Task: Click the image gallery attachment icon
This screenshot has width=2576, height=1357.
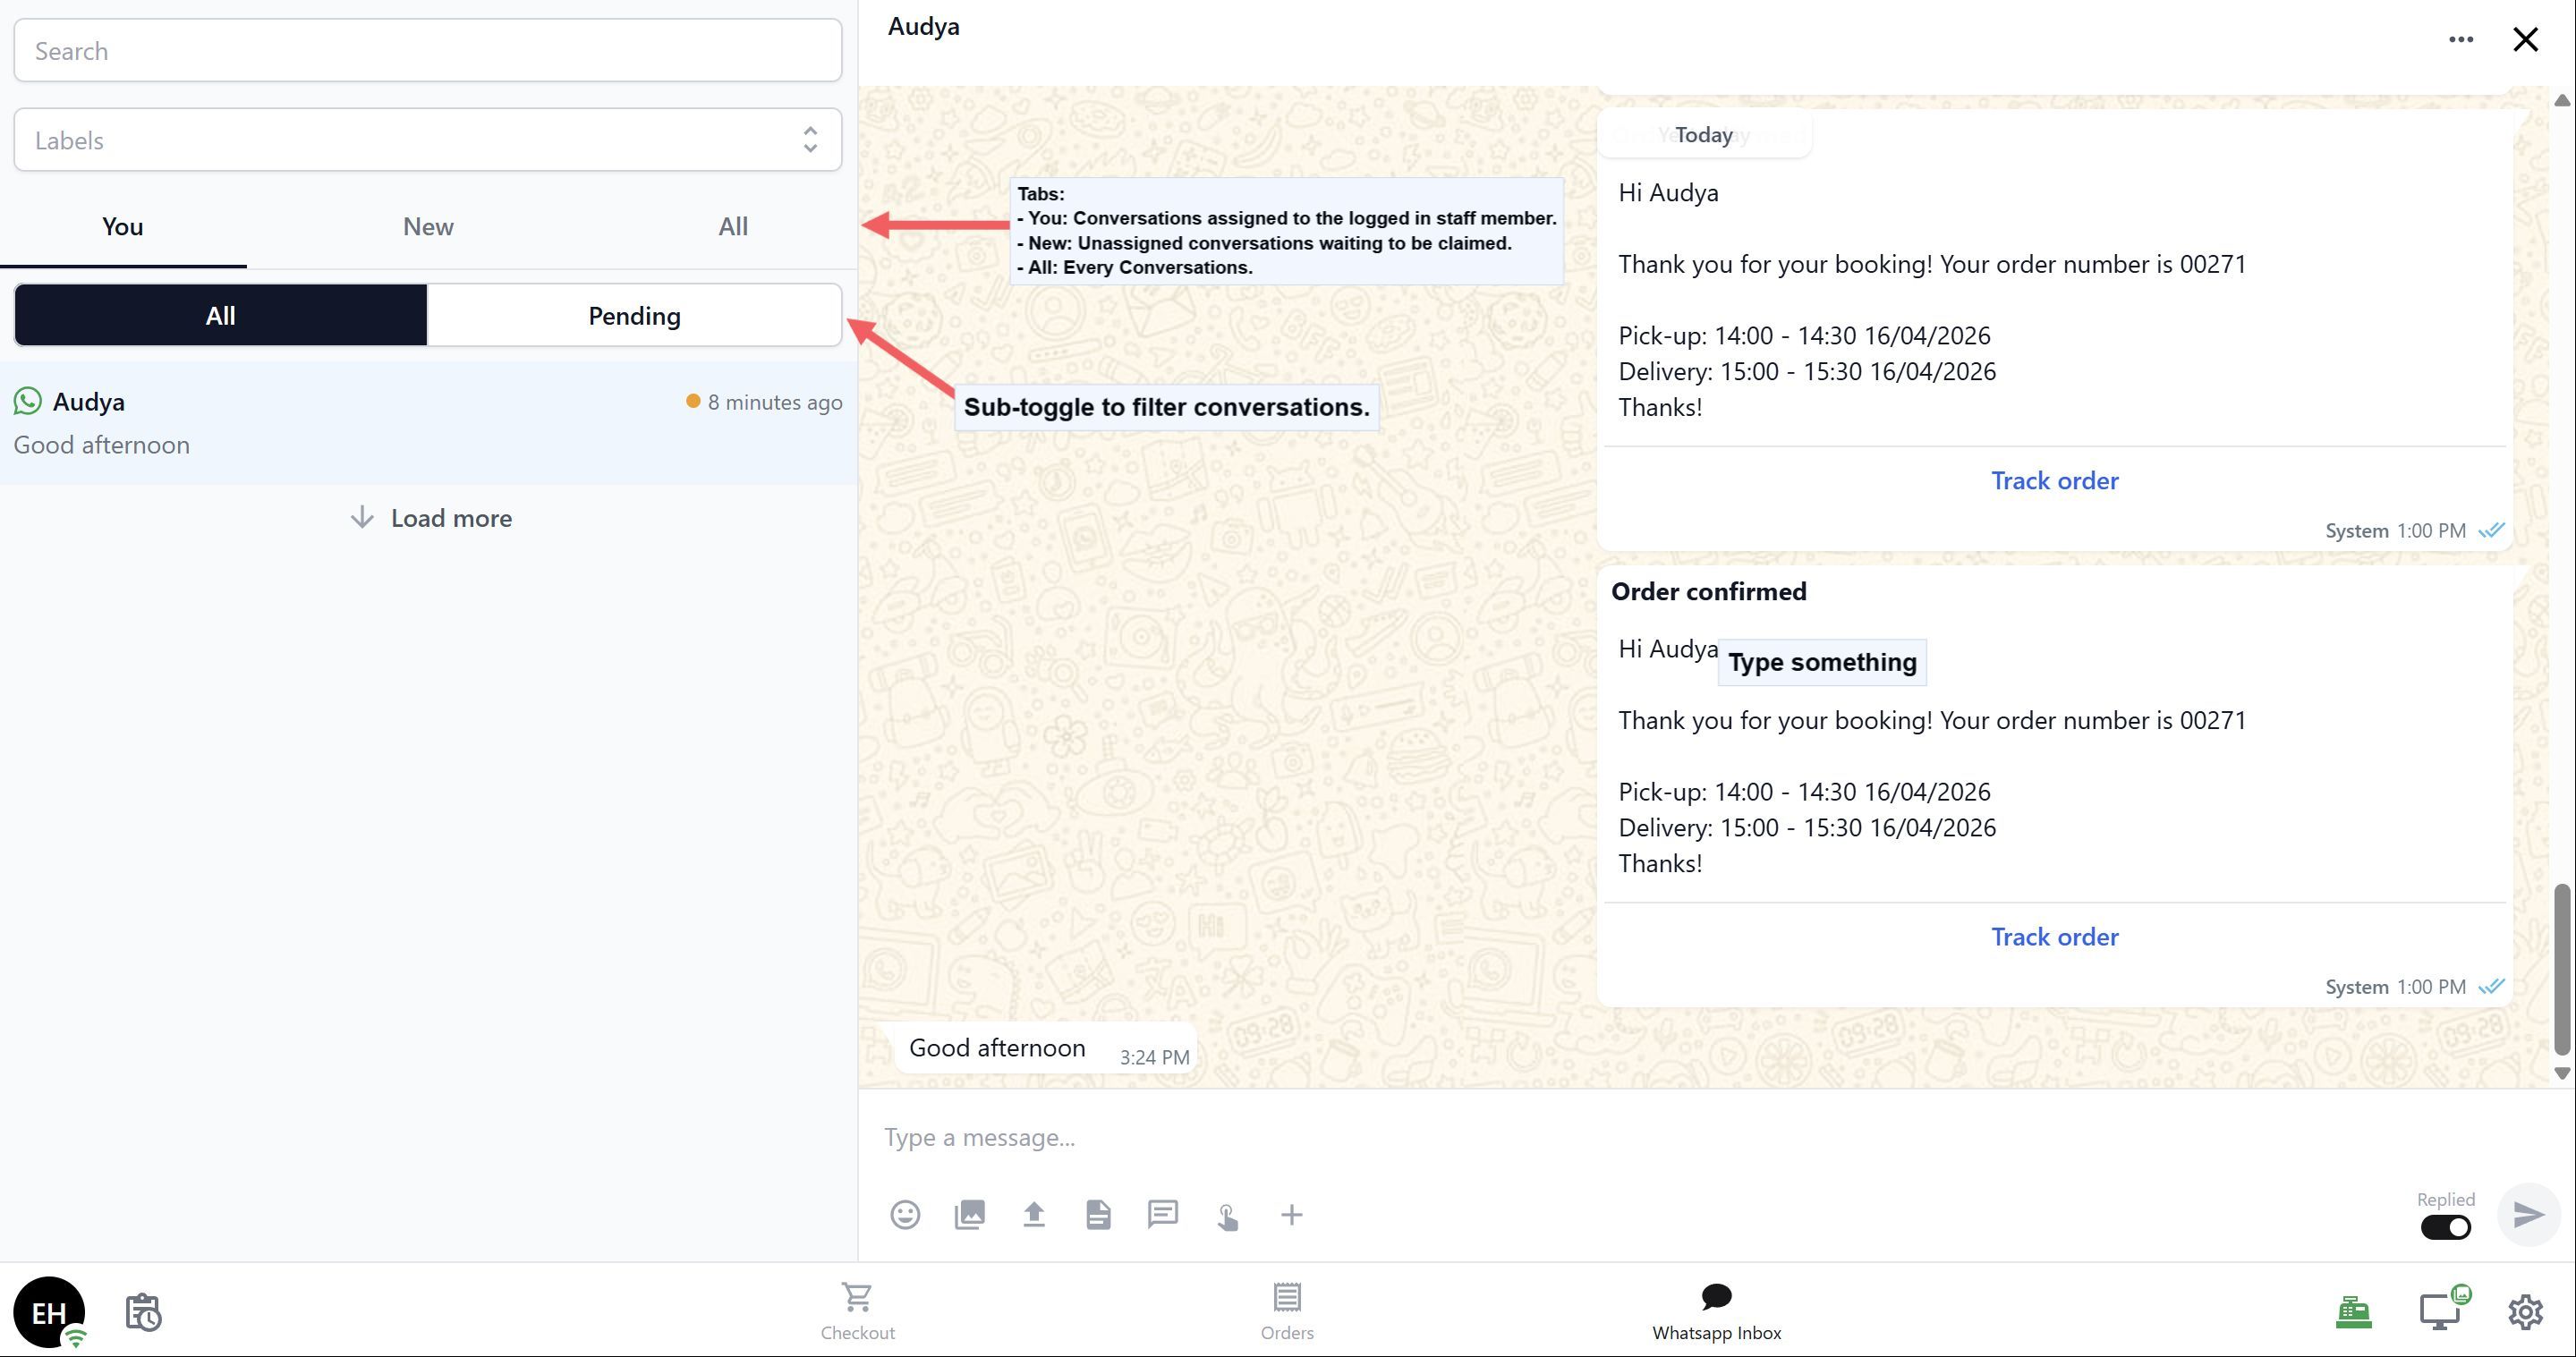Action: tap(969, 1214)
